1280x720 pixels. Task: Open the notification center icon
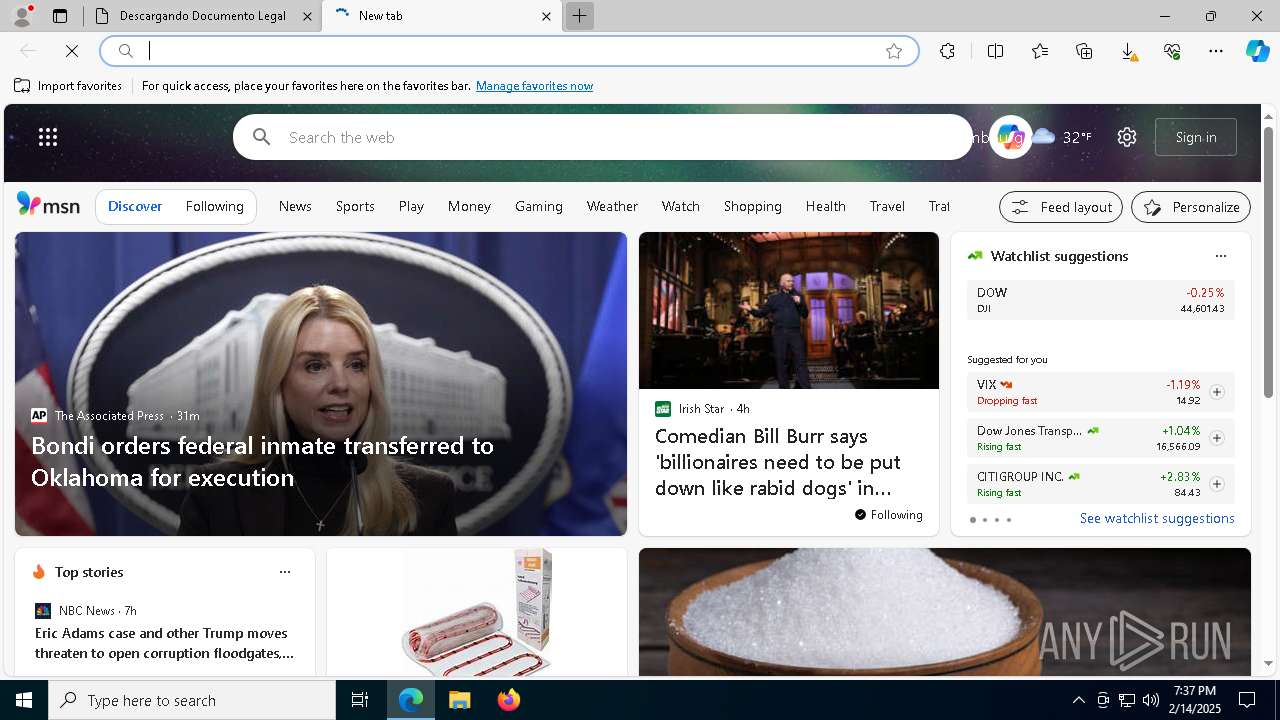coord(1247,700)
